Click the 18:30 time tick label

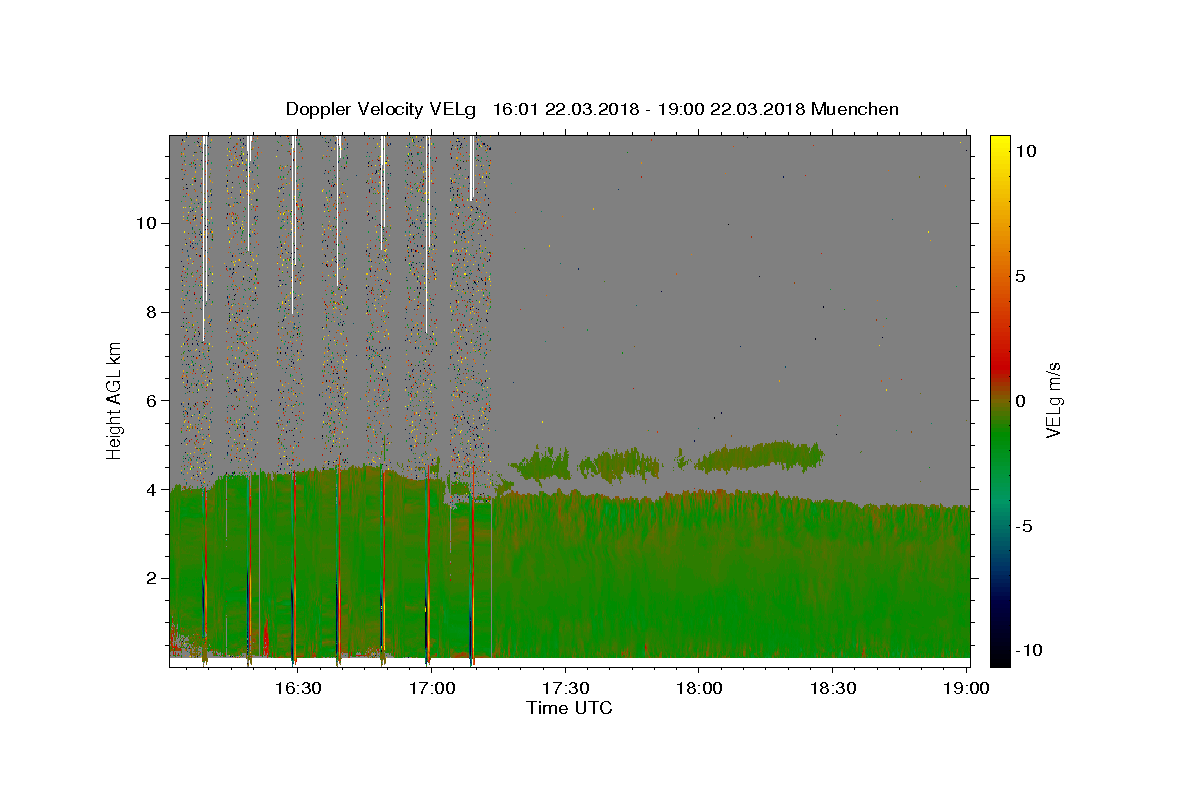[832, 688]
